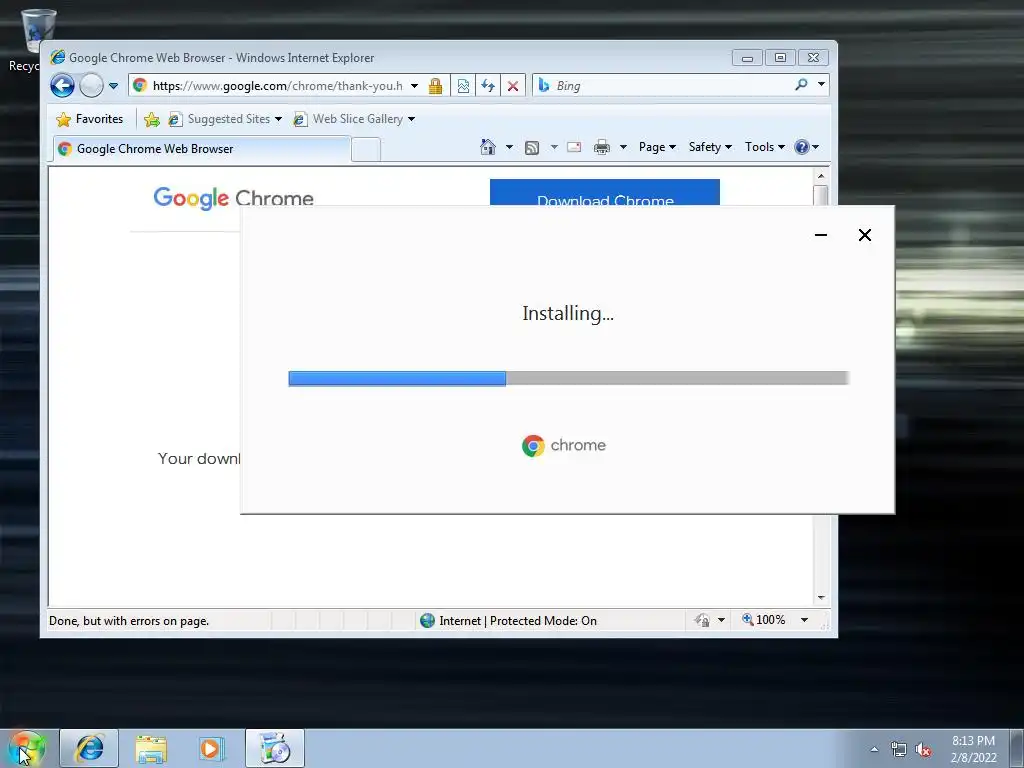The width and height of the screenshot is (1024, 768).
Task: Click the chrome logo in installer dialog
Action: click(564, 445)
